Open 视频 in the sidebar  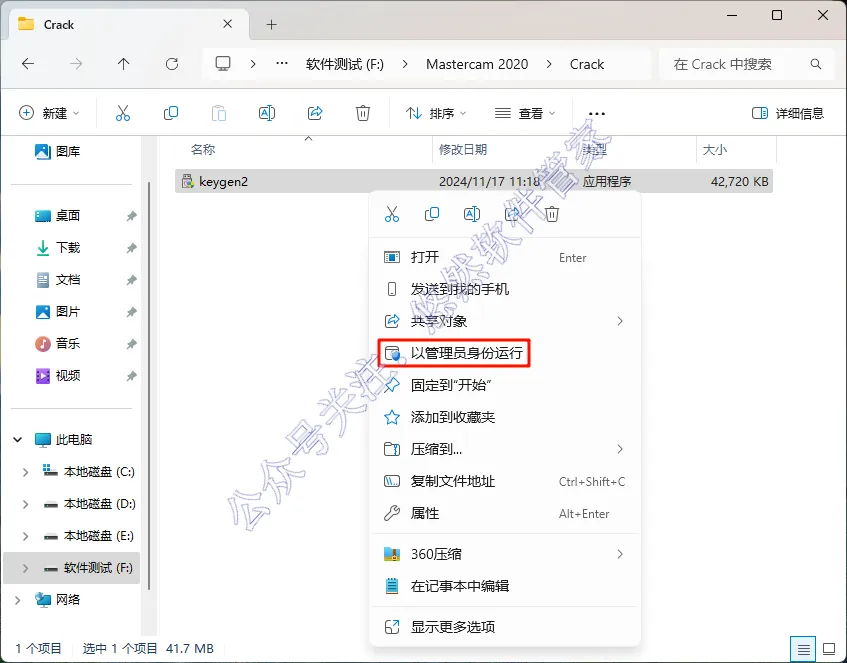coord(57,376)
